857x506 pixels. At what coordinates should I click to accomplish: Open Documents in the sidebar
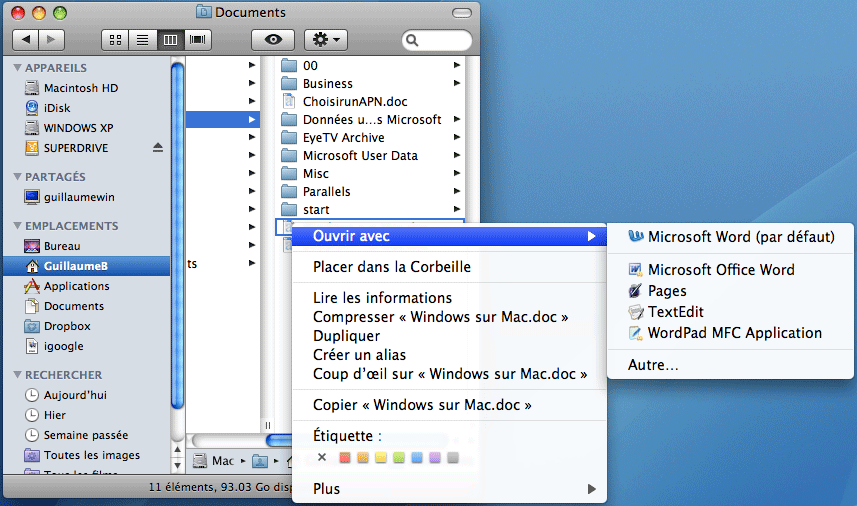(x=74, y=307)
